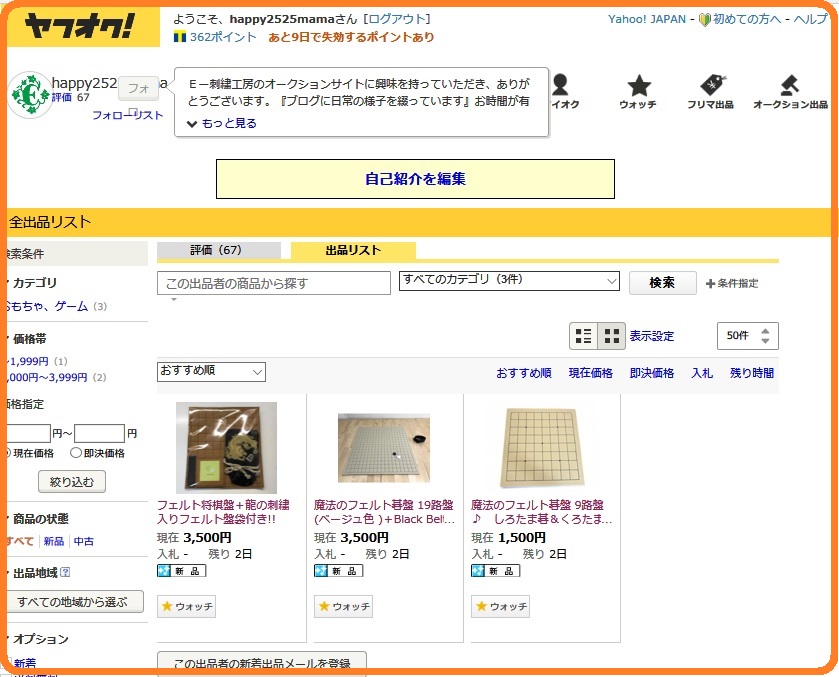Click the beginner mark icon by 初めての方へ
The width and height of the screenshot is (839, 677).
click(705, 20)
